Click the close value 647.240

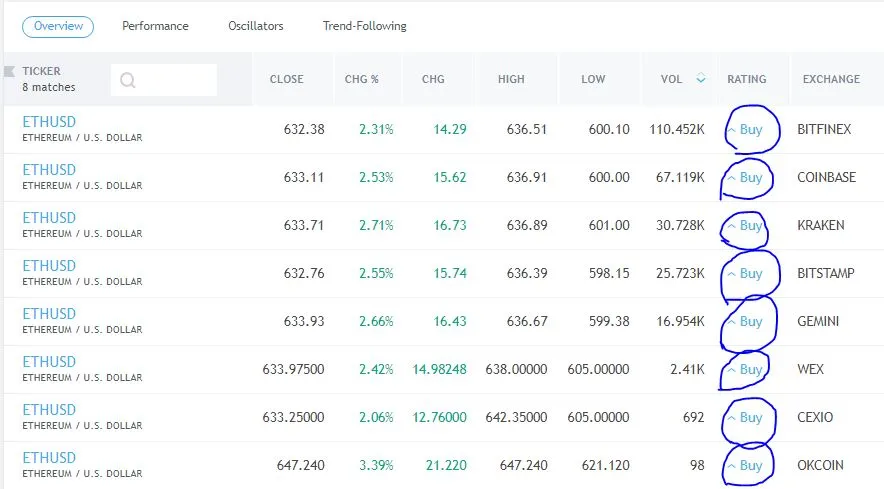click(300, 465)
